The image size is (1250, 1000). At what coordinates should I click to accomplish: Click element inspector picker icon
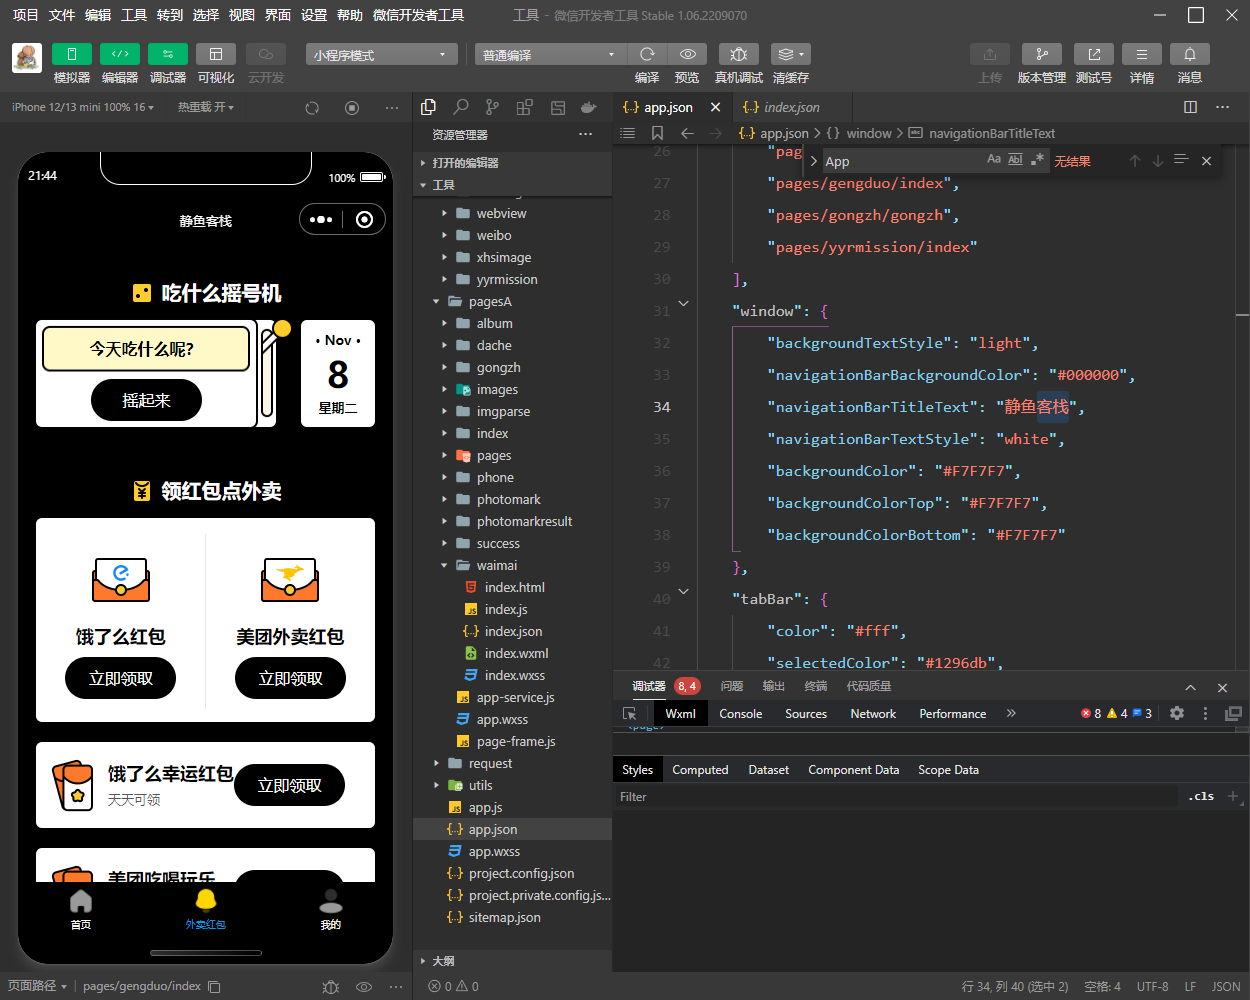(630, 714)
